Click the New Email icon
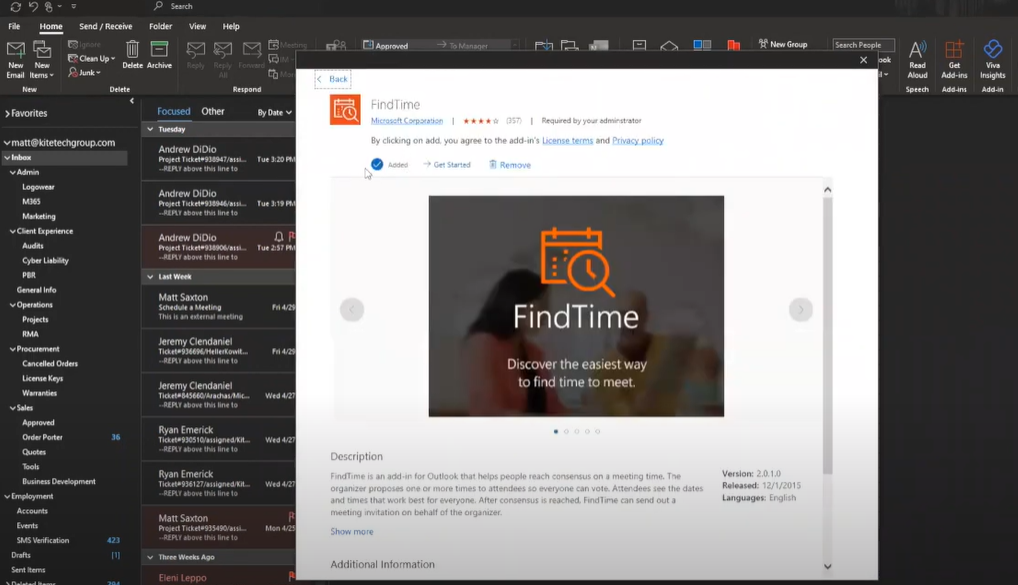This screenshot has width=1018, height=585. (16, 59)
